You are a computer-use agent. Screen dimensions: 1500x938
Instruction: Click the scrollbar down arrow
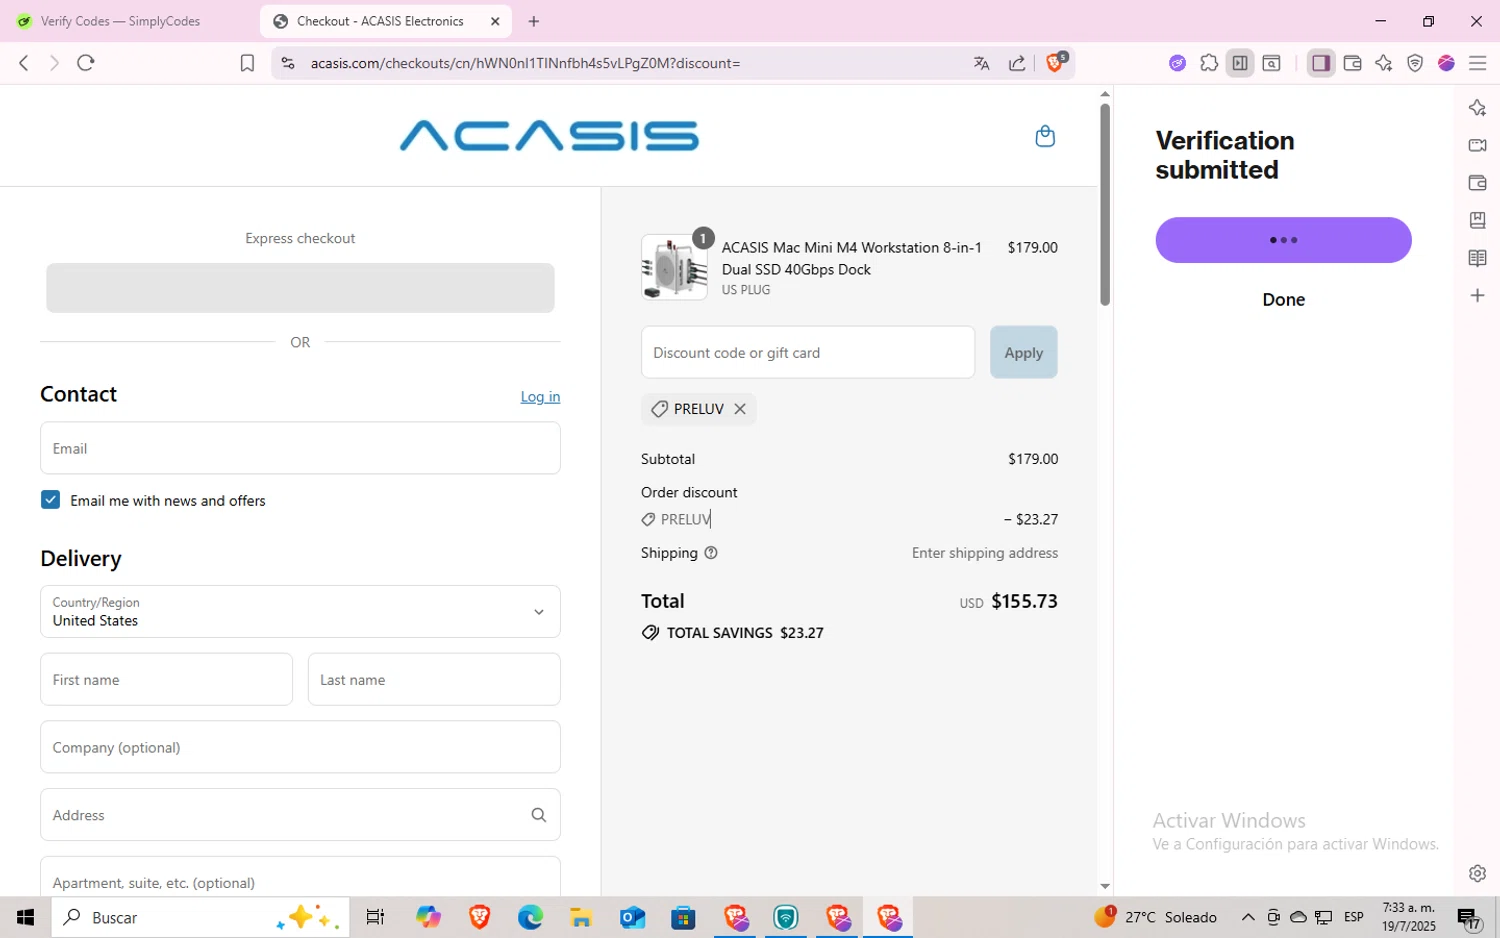pyautogui.click(x=1104, y=886)
